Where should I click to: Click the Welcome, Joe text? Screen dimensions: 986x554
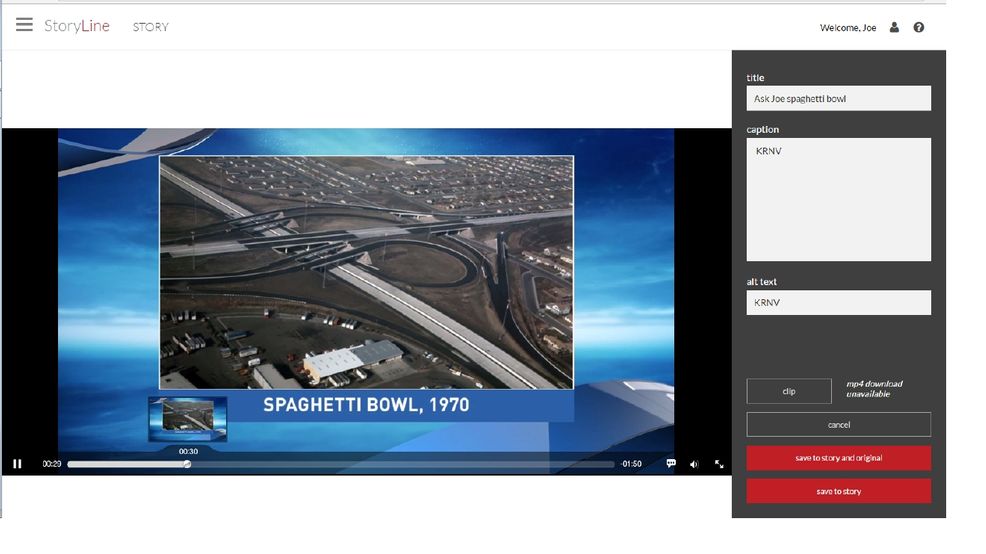(x=848, y=28)
